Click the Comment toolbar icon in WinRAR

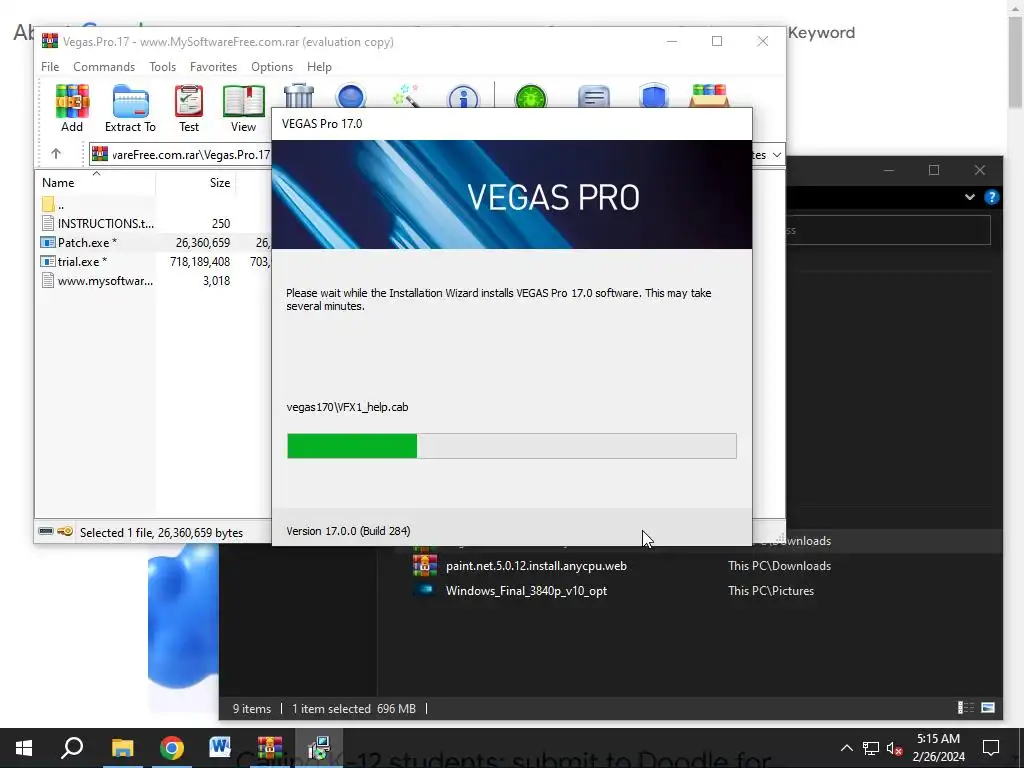point(594,96)
